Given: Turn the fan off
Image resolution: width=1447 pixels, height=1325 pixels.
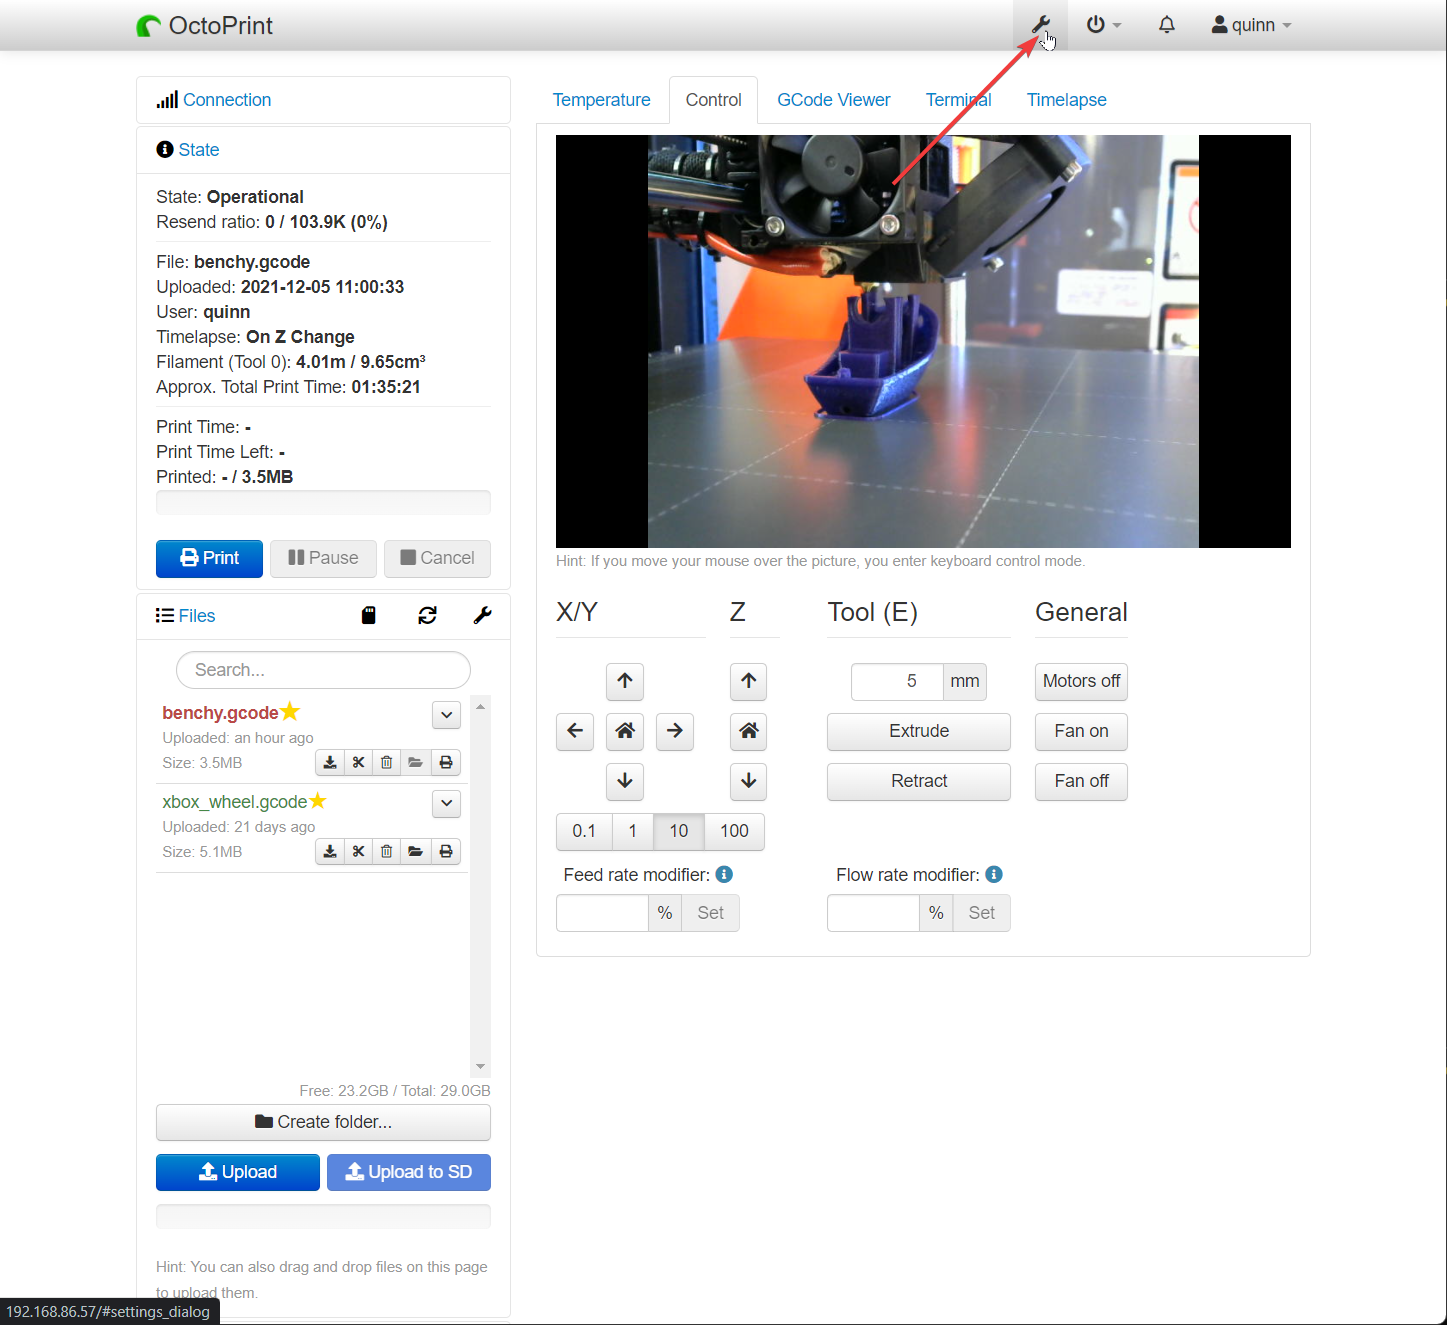Looking at the screenshot, I should coord(1080,781).
